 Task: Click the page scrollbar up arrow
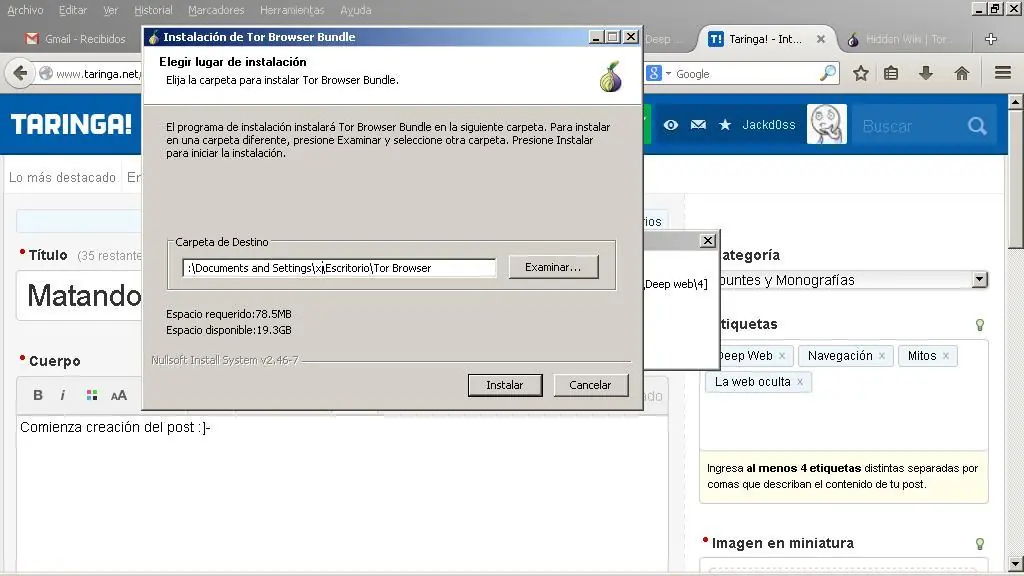point(1015,102)
